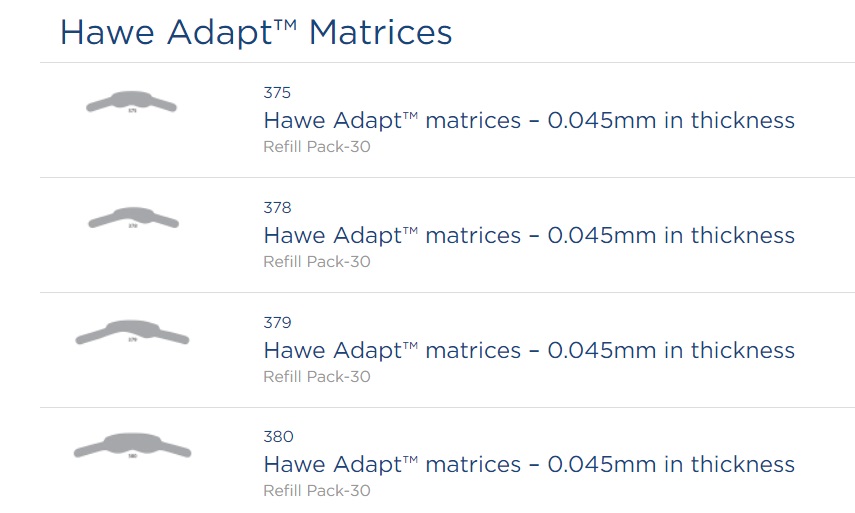
Task: Click the 378 matrix shape image
Action: 132,218
